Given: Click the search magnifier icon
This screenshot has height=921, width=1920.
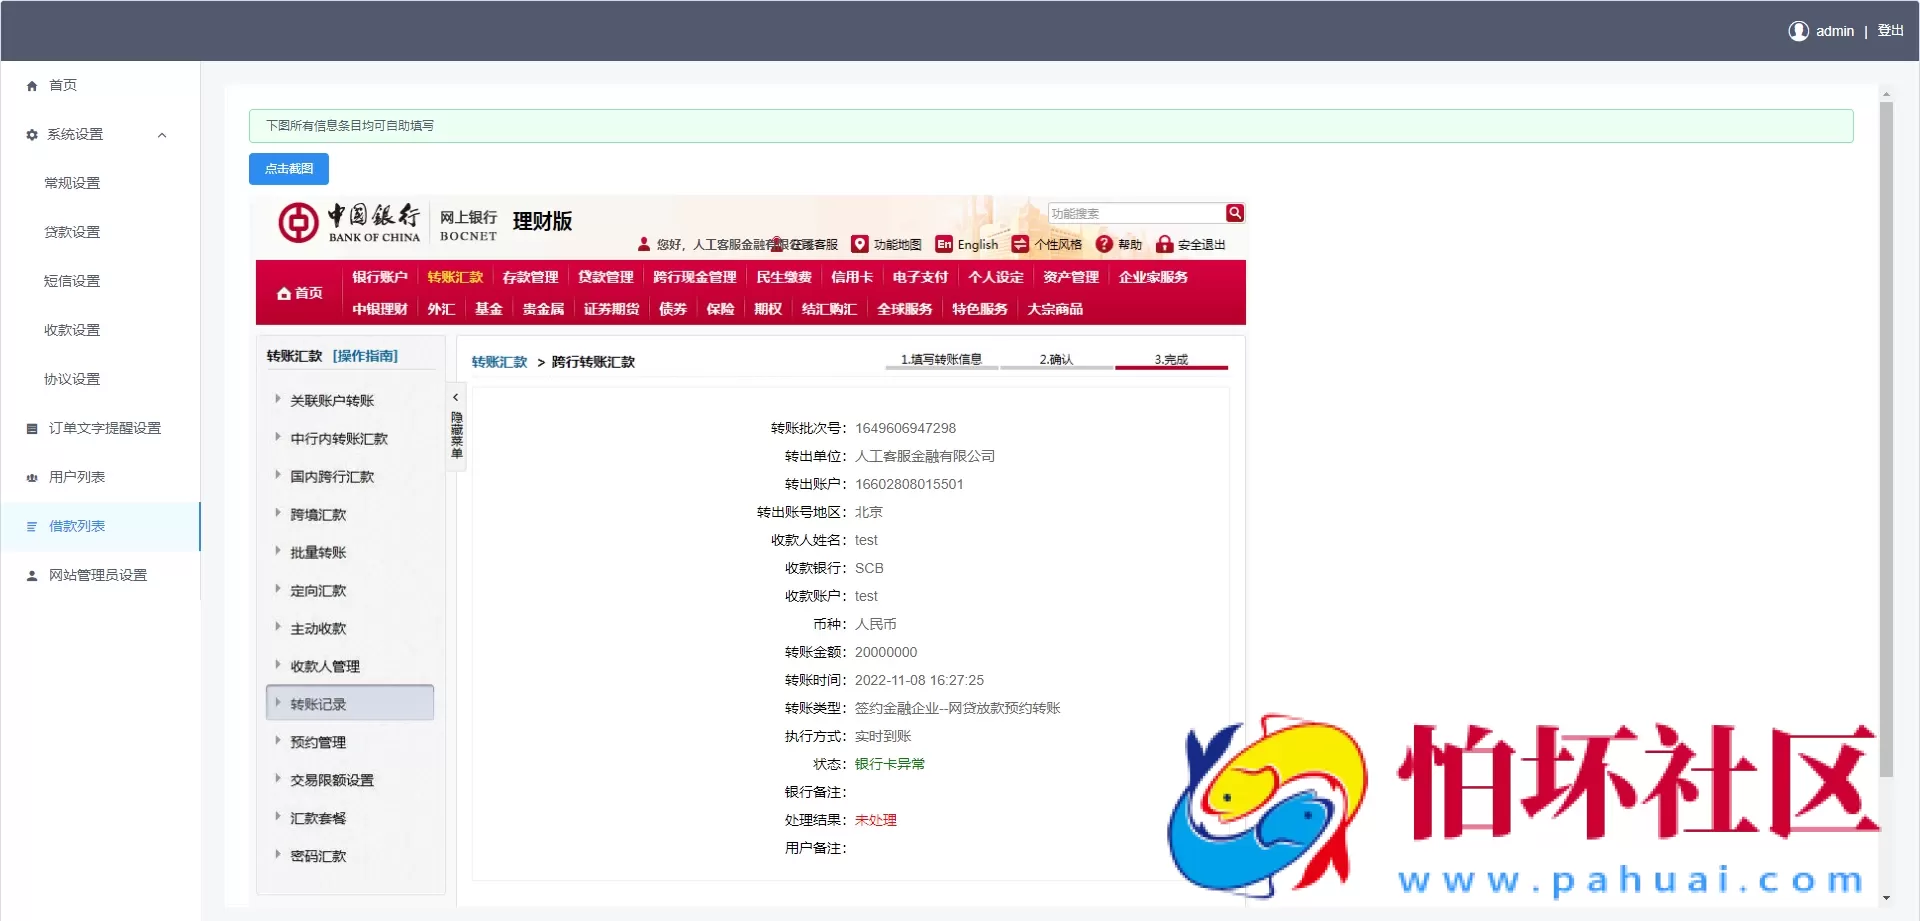Looking at the screenshot, I should pyautogui.click(x=1234, y=212).
